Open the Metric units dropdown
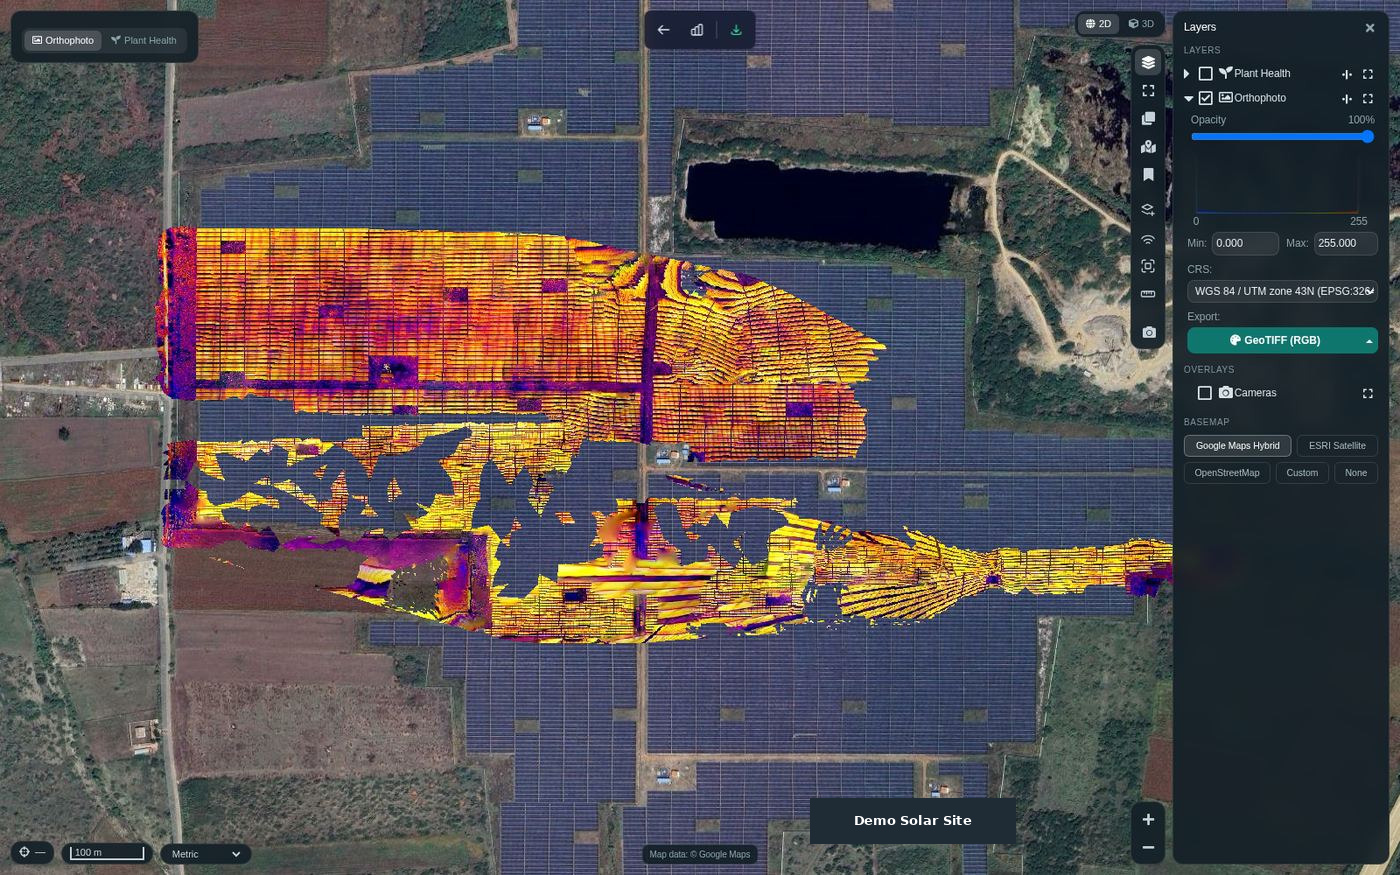The height and width of the screenshot is (875, 1400). point(206,854)
